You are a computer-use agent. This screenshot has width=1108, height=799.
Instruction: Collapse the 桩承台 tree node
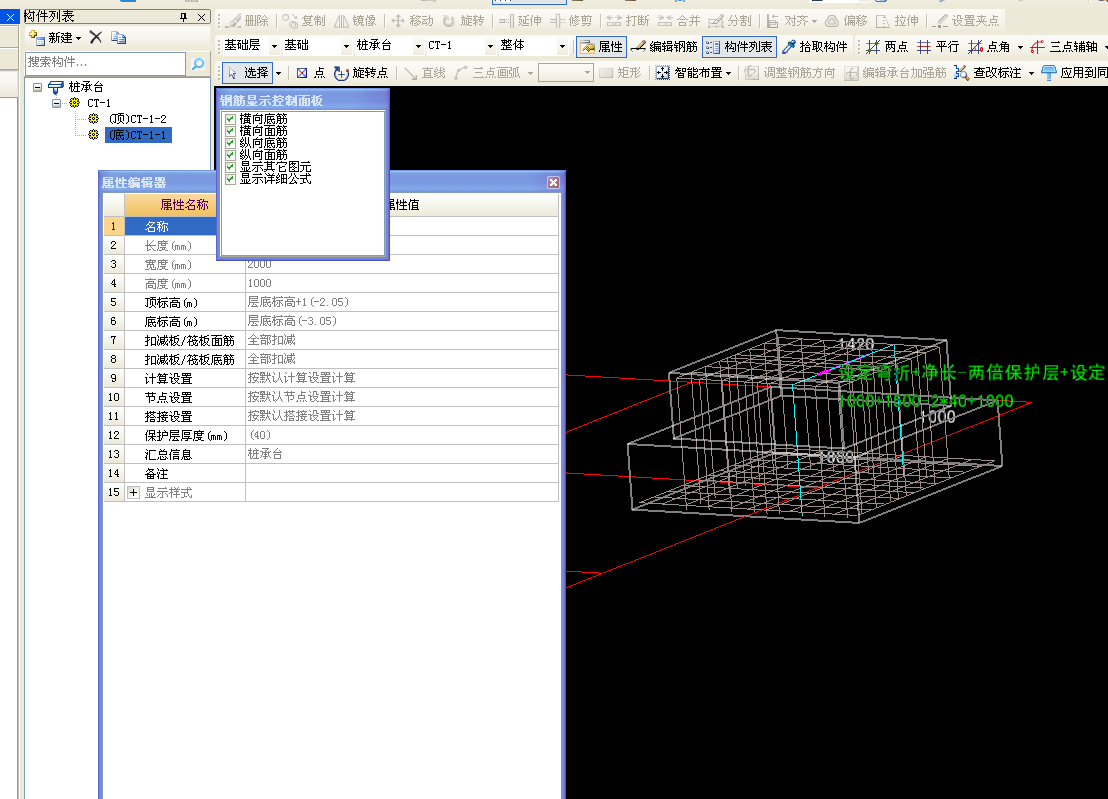37,88
